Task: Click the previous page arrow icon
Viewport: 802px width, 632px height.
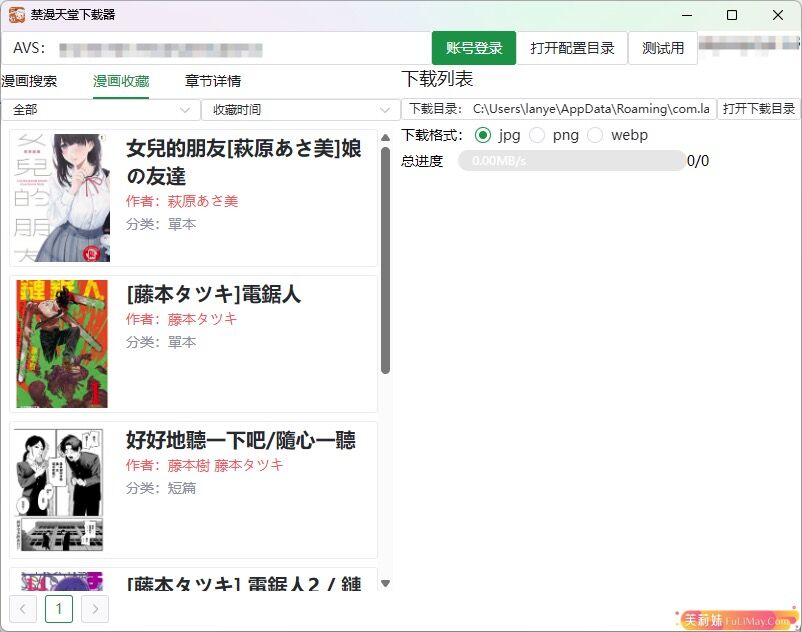Action: [23, 608]
